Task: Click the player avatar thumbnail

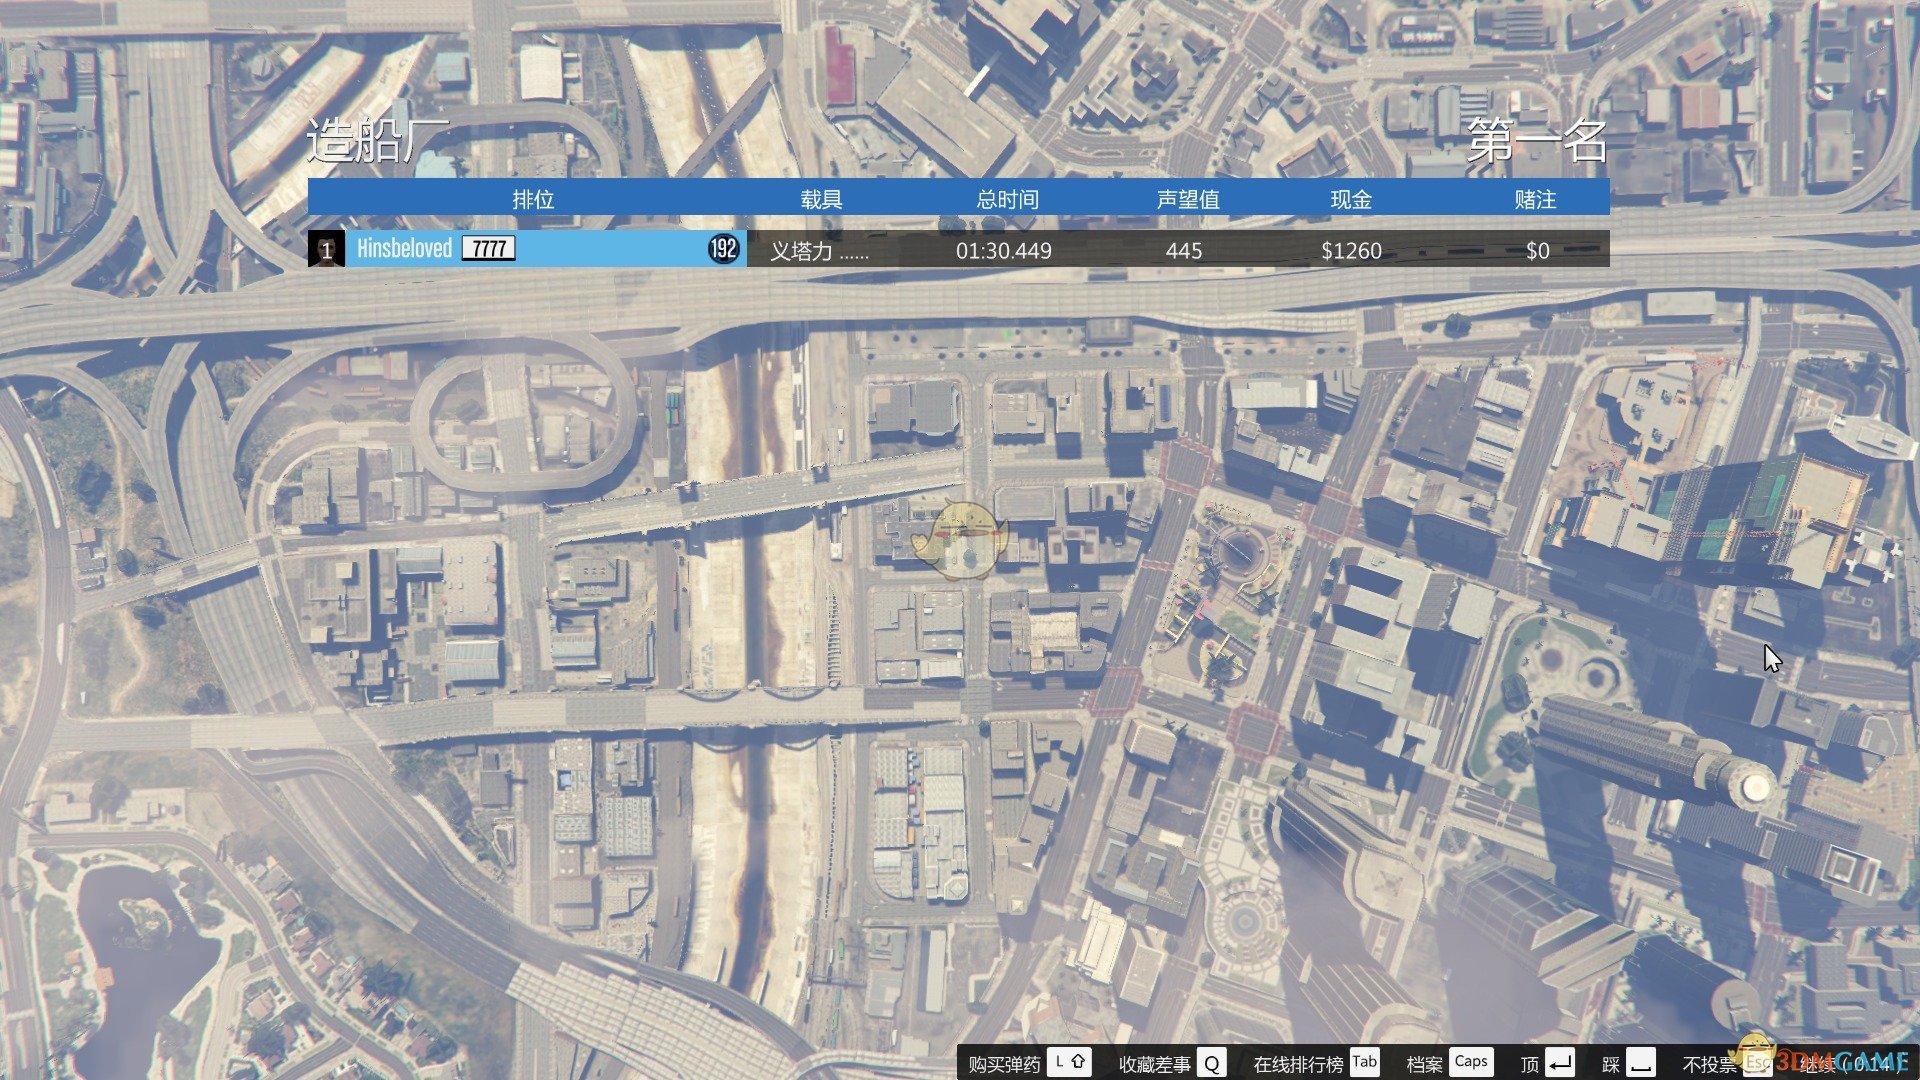Action: (x=326, y=249)
